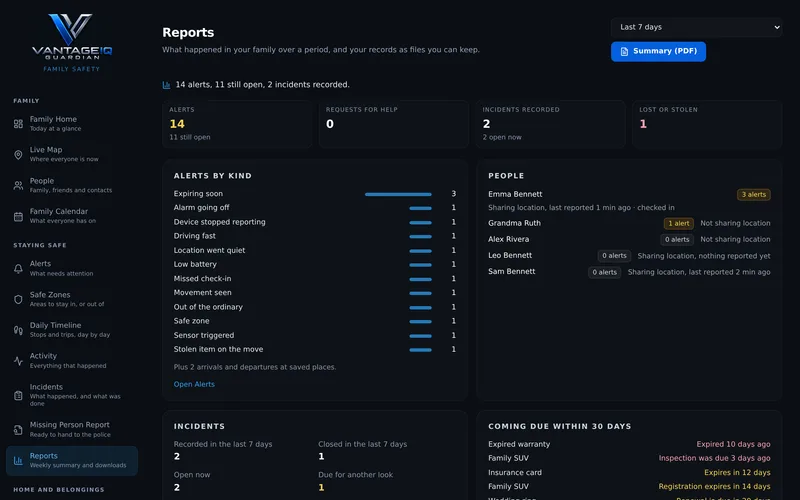Click 'Closed in the last 7 days' count
The width and height of the screenshot is (800, 500).
click(x=321, y=456)
